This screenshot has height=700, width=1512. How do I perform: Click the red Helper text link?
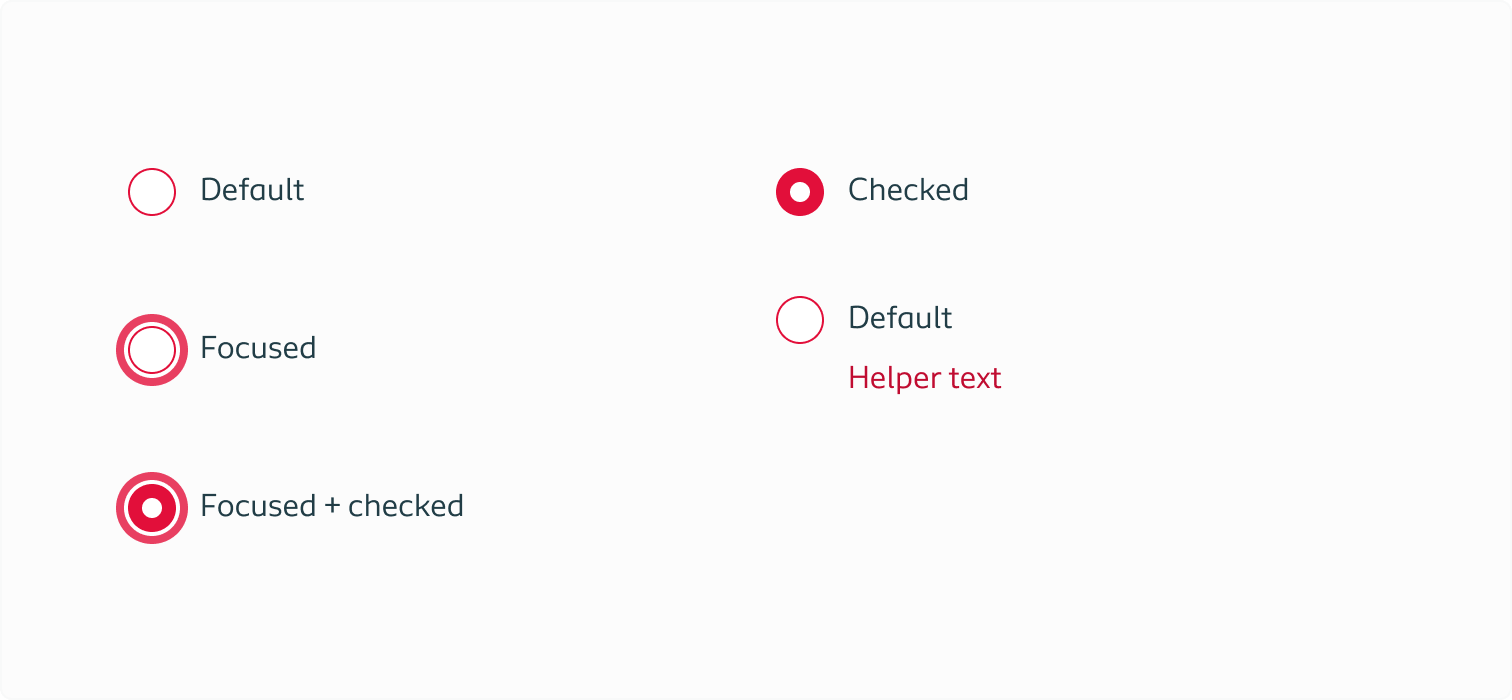tap(924, 378)
